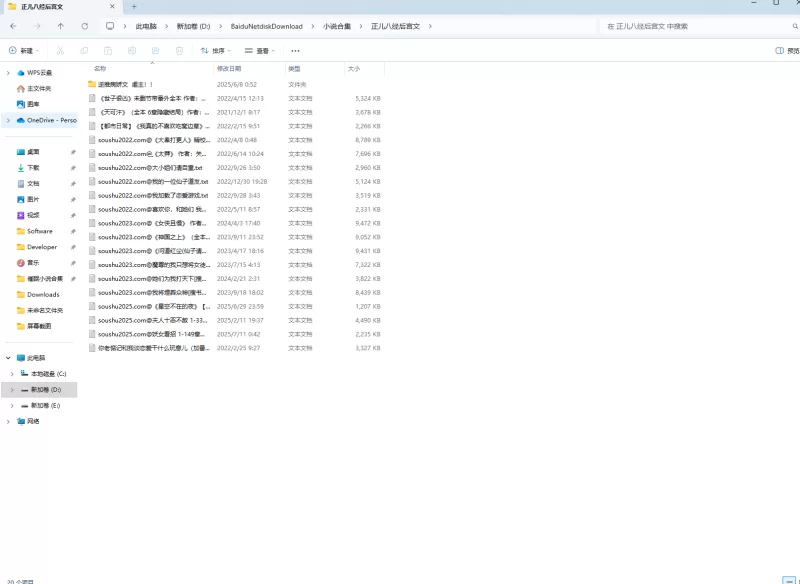
Task: Select file modified 2022/12/30 19:28
Action: coord(235,182)
